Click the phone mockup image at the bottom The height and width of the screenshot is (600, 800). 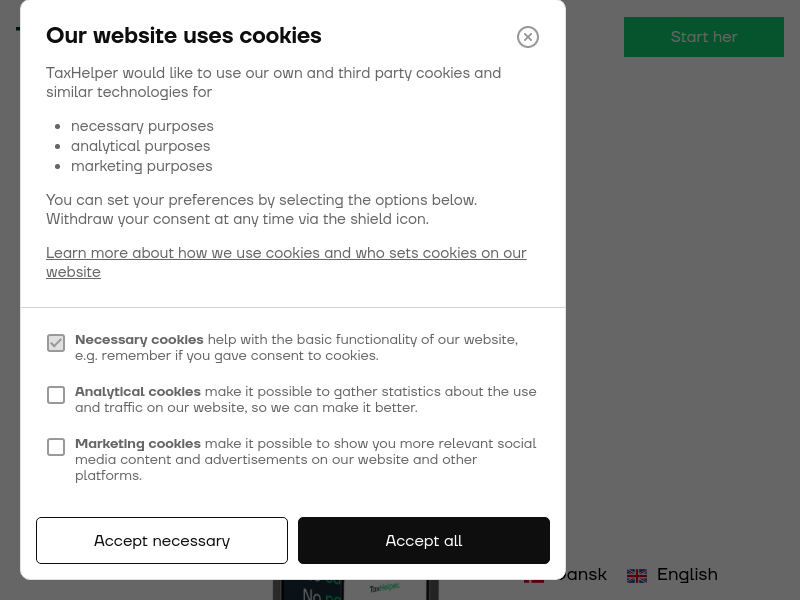click(356, 590)
